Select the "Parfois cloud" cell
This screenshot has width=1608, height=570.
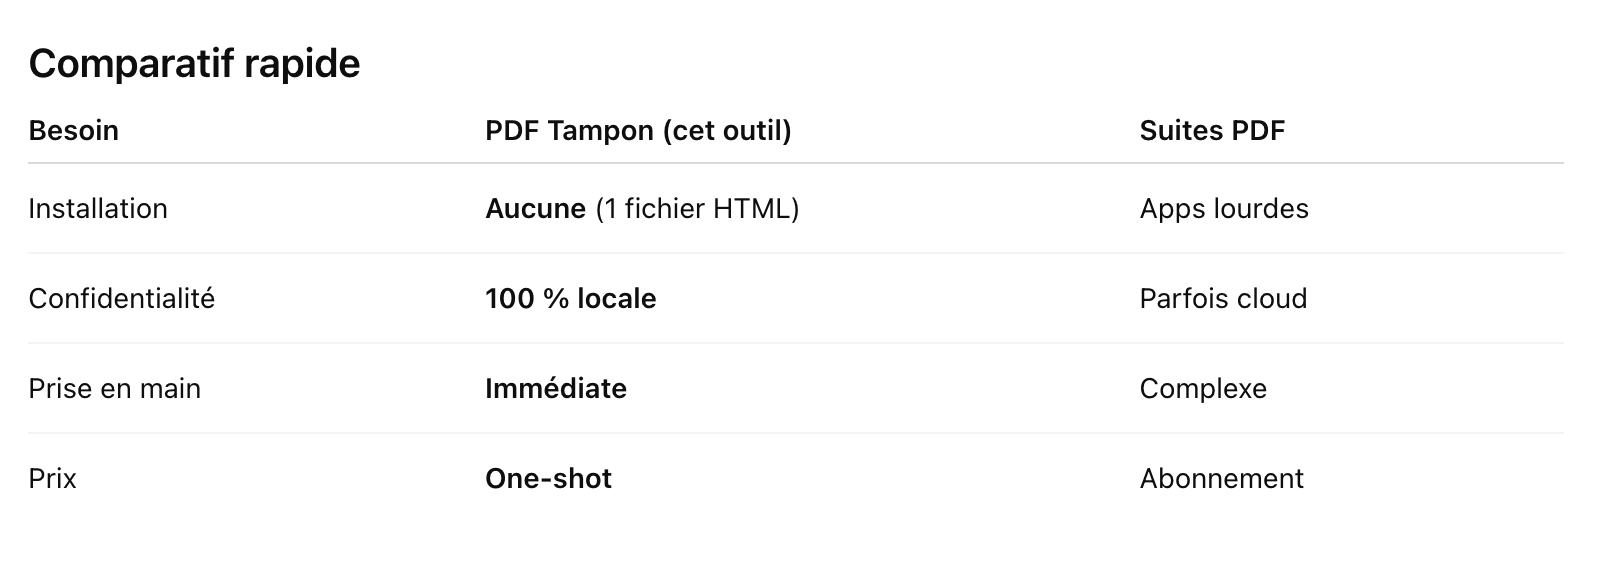click(x=1223, y=299)
